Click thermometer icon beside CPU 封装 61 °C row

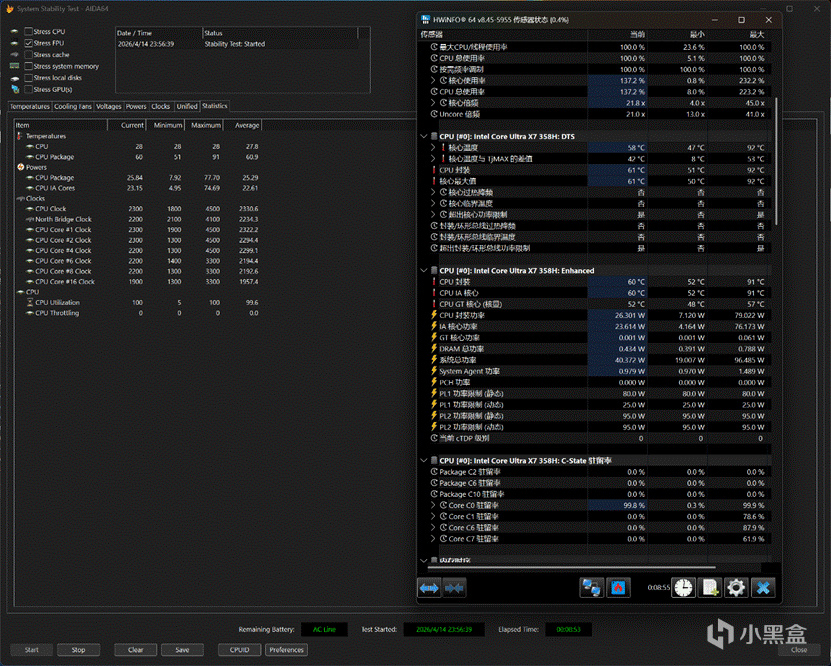point(434,170)
